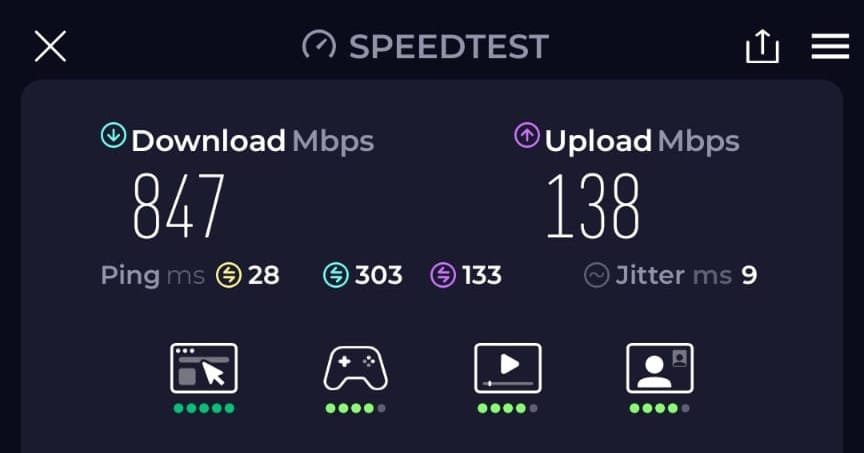Image resolution: width=864 pixels, height=453 pixels.
Task: Open the hamburger menu
Action: (830, 46)
